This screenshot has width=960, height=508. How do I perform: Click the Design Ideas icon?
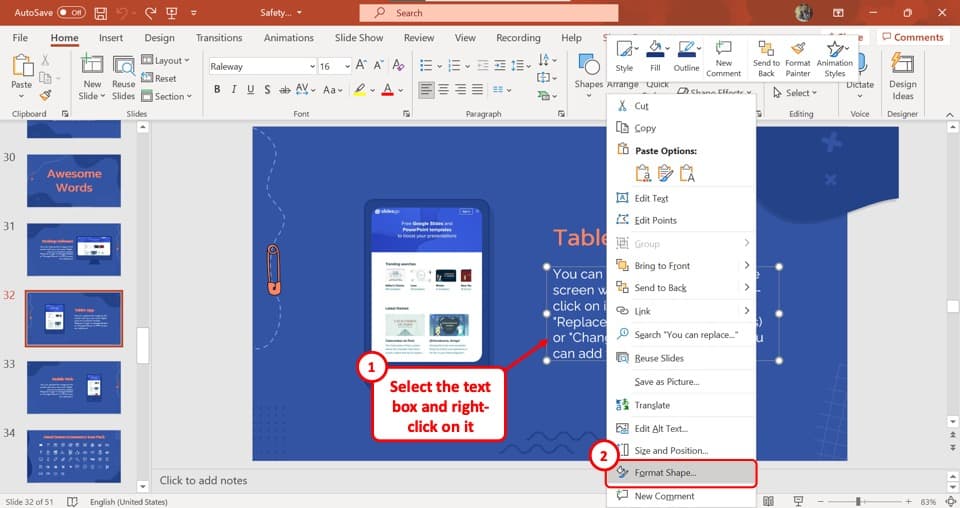(902, 77)
